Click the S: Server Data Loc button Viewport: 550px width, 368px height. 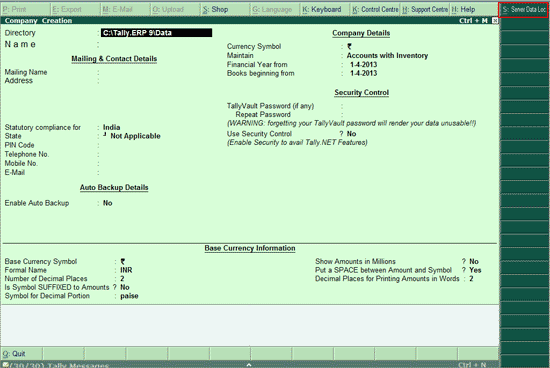pyautogui.click(x=524, y=9)
